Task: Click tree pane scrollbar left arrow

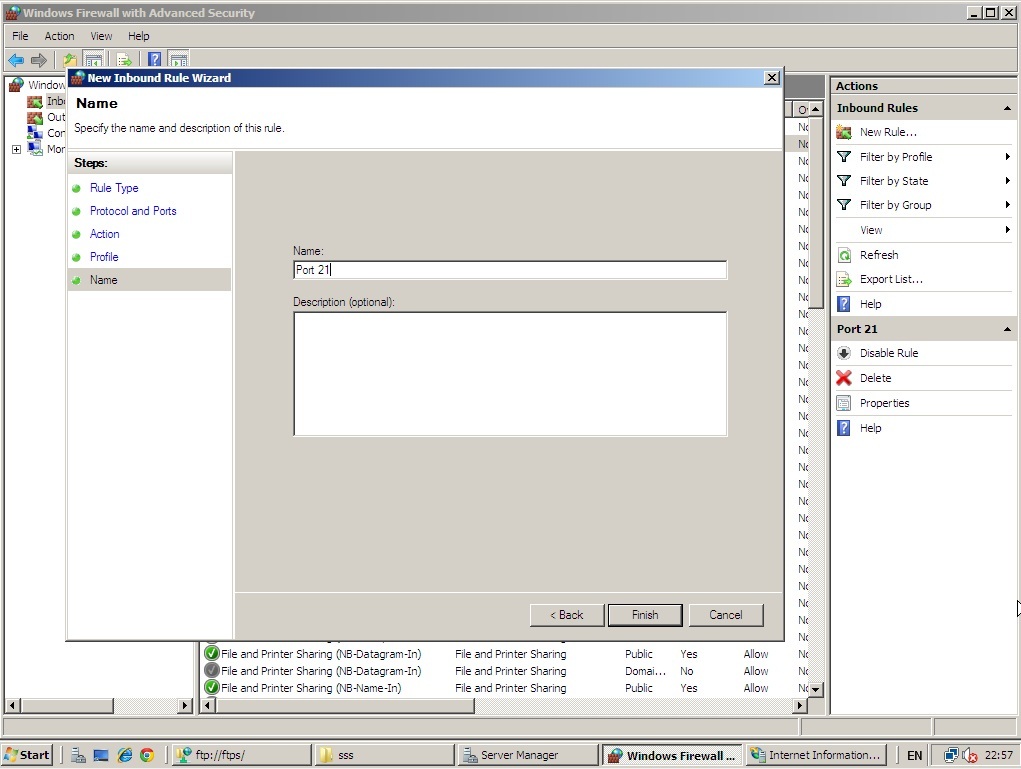Action: 12,705
